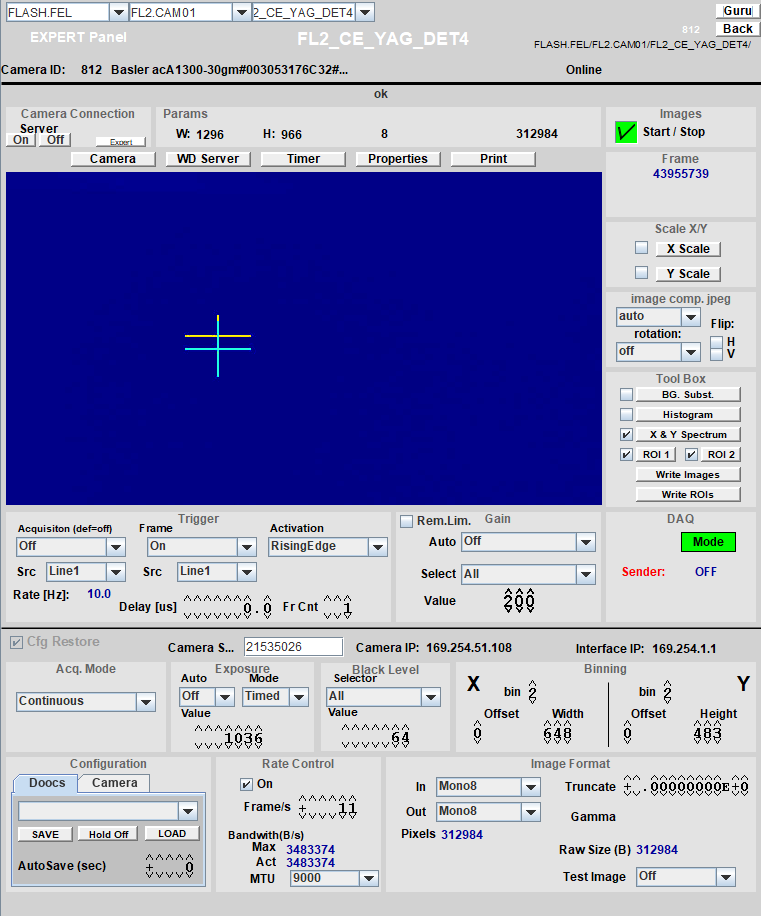This screenshot has width=761, height=916.
Task: Click the green DAQ Mode button
Action: 708,542
